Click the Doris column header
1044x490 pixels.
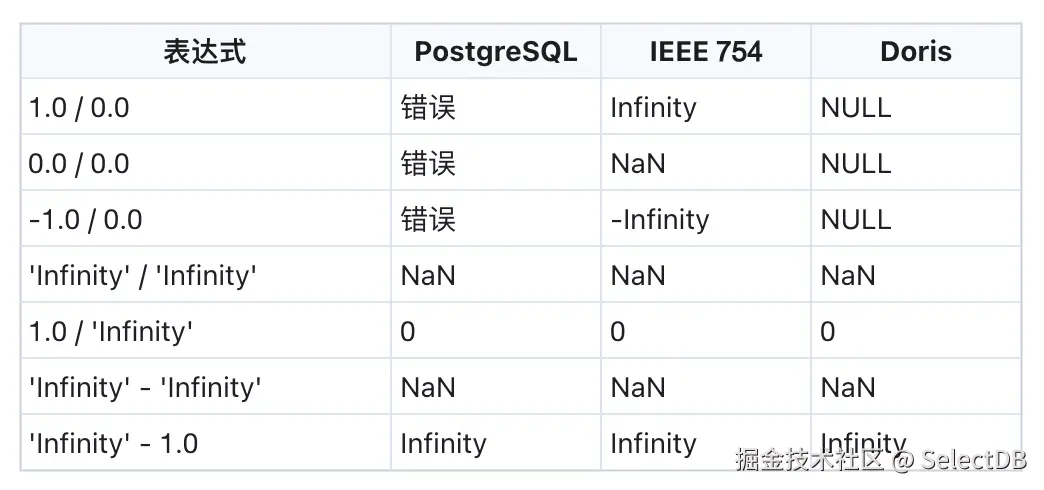tap(915, 52)
